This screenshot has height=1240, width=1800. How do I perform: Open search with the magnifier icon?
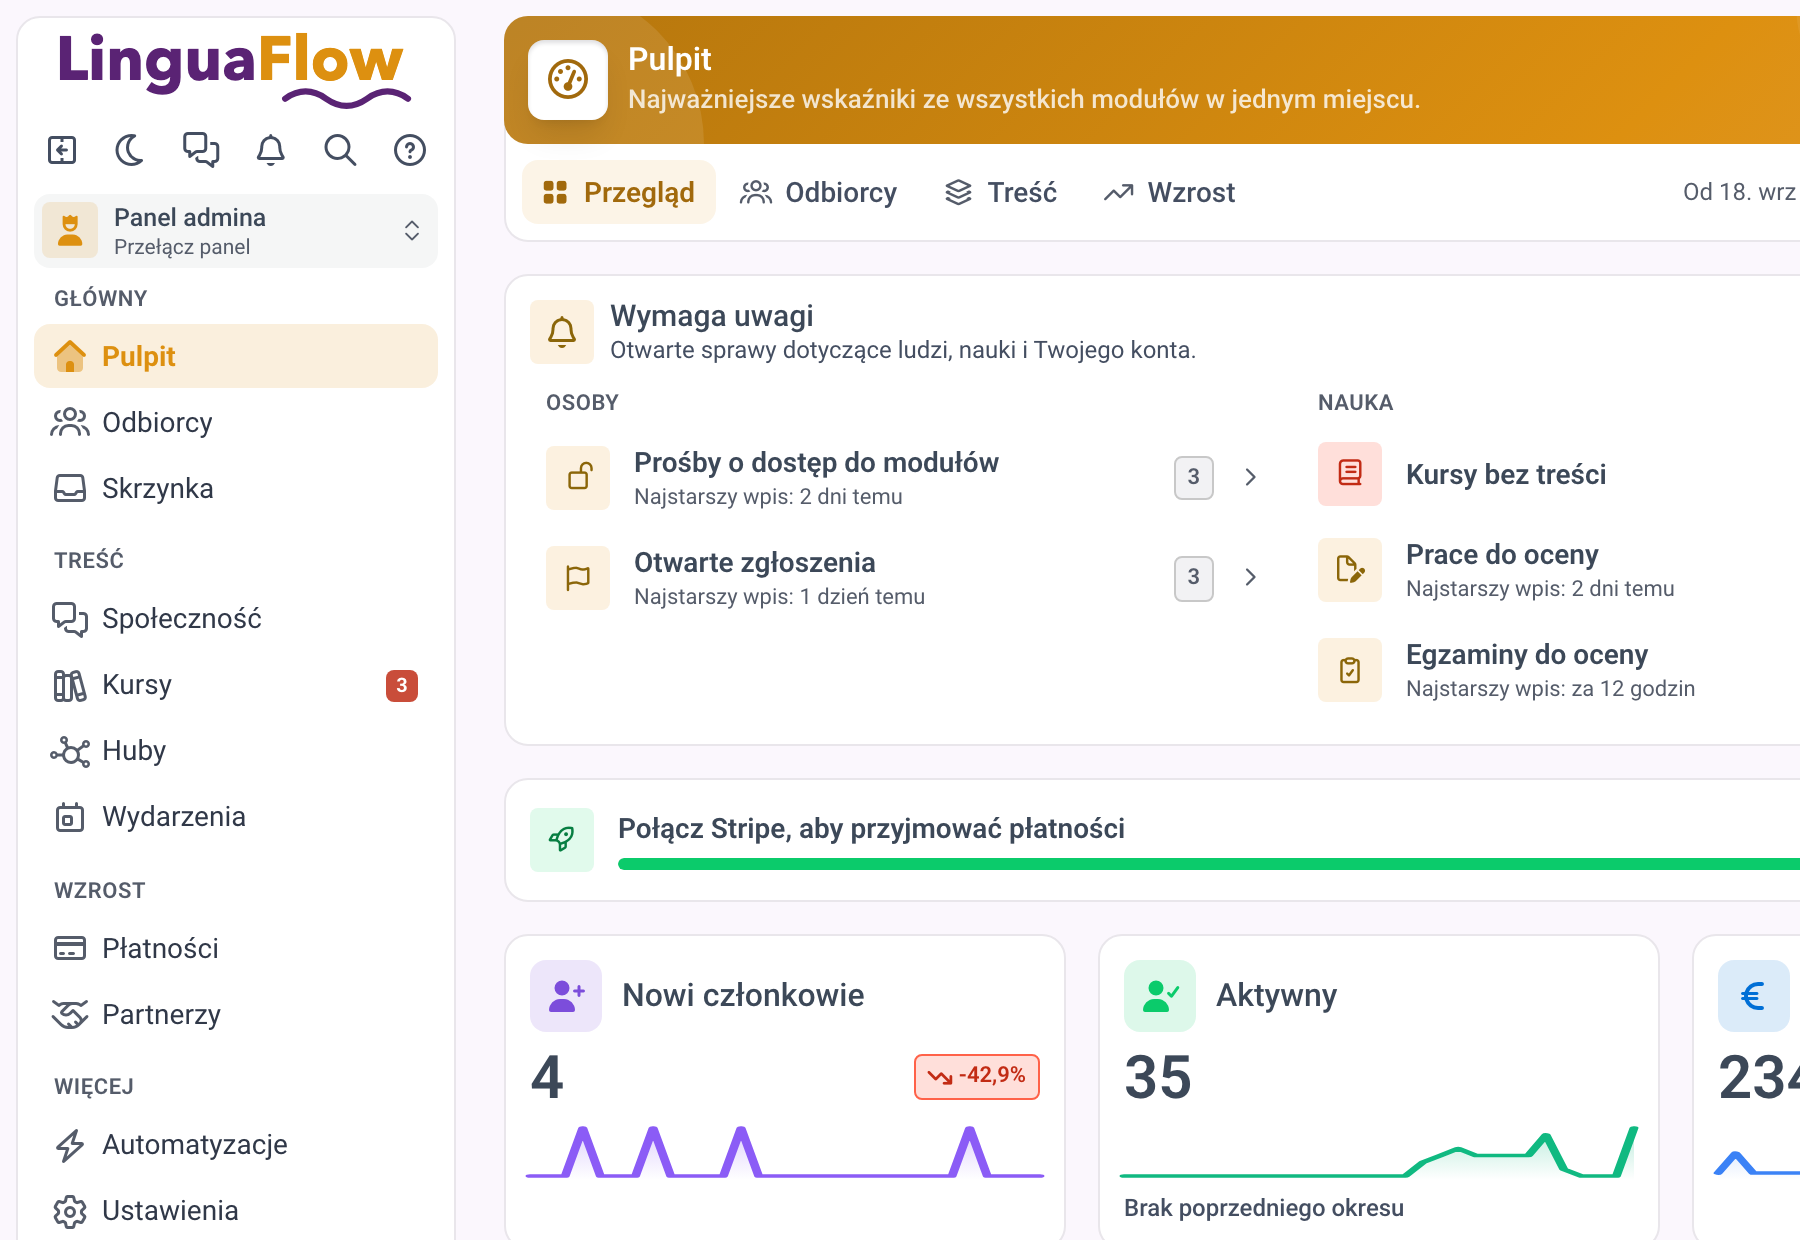(x=340, y=150)
